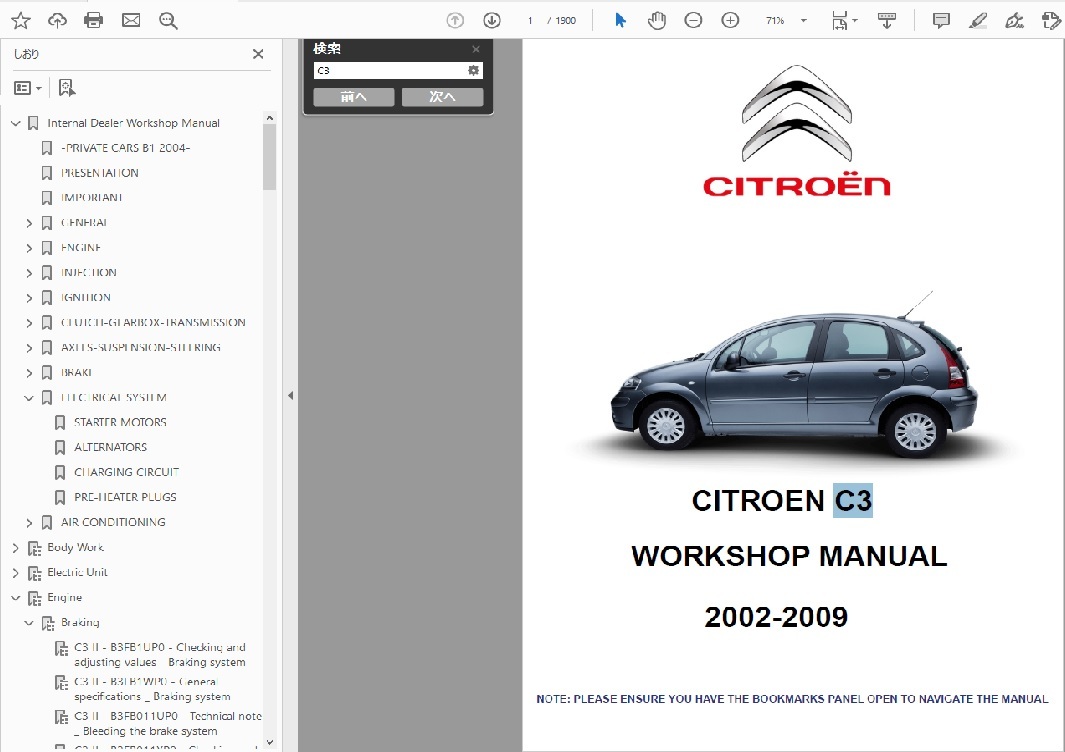The image size is (1065, 752).
Task: Expand the ENGINE bookmark
Action: pyautogui.click(x=29, y=248)
